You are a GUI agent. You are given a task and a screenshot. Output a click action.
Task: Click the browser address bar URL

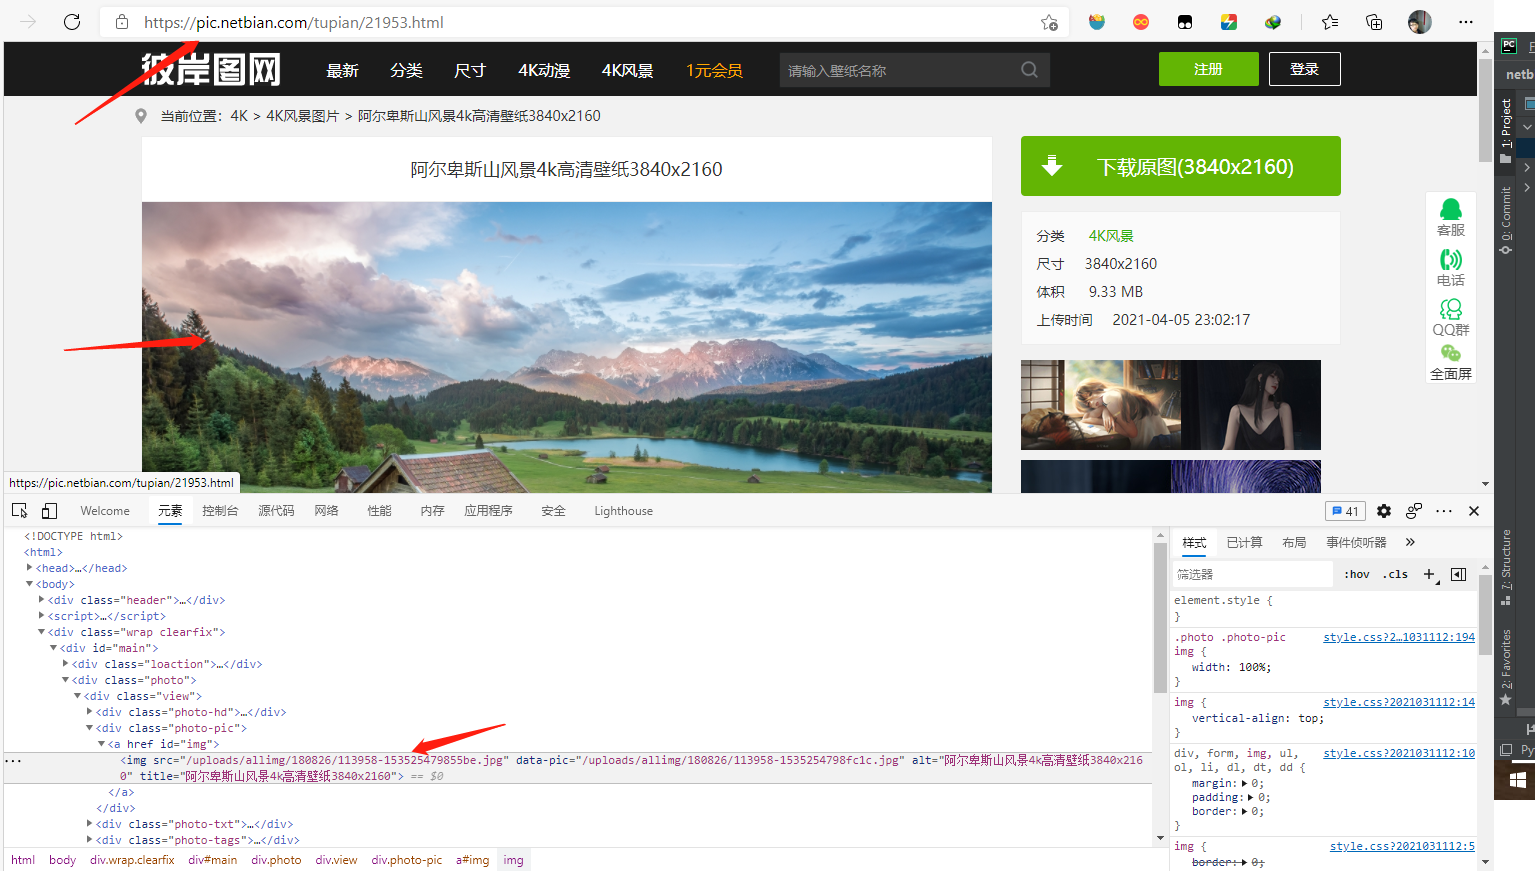[x=294, y=22]
